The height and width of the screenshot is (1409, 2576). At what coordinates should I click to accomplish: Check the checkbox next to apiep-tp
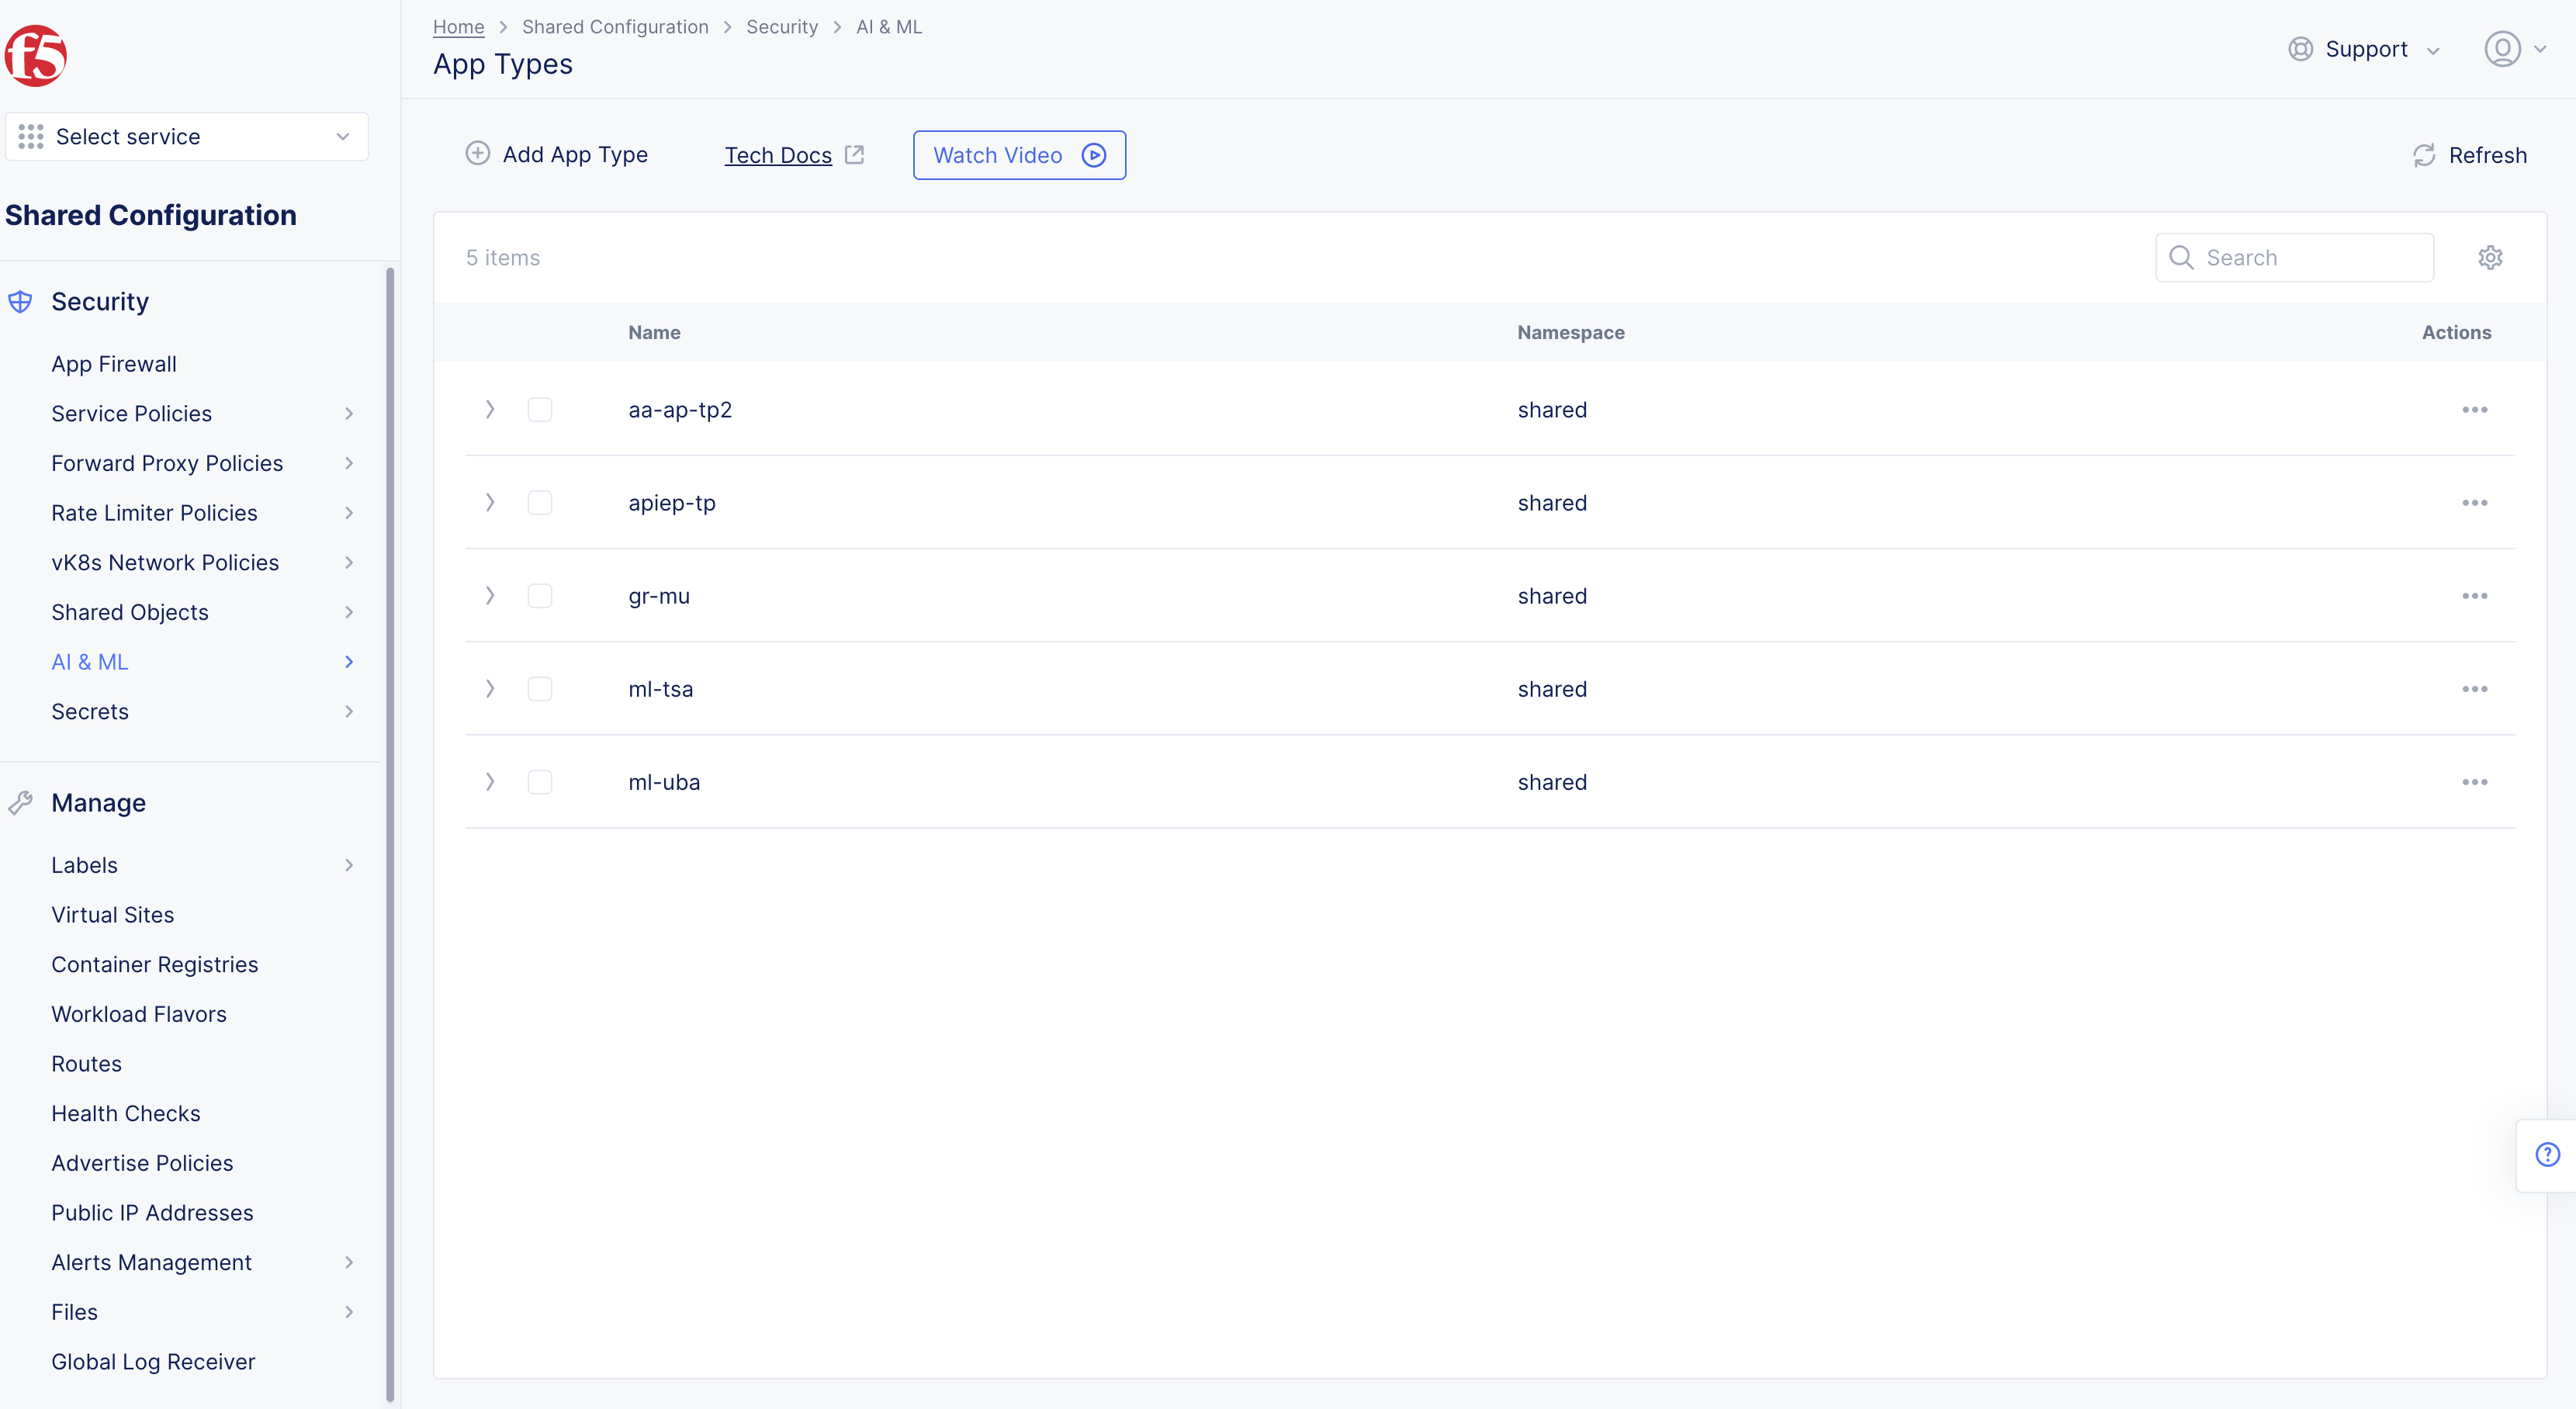(540, 502)
